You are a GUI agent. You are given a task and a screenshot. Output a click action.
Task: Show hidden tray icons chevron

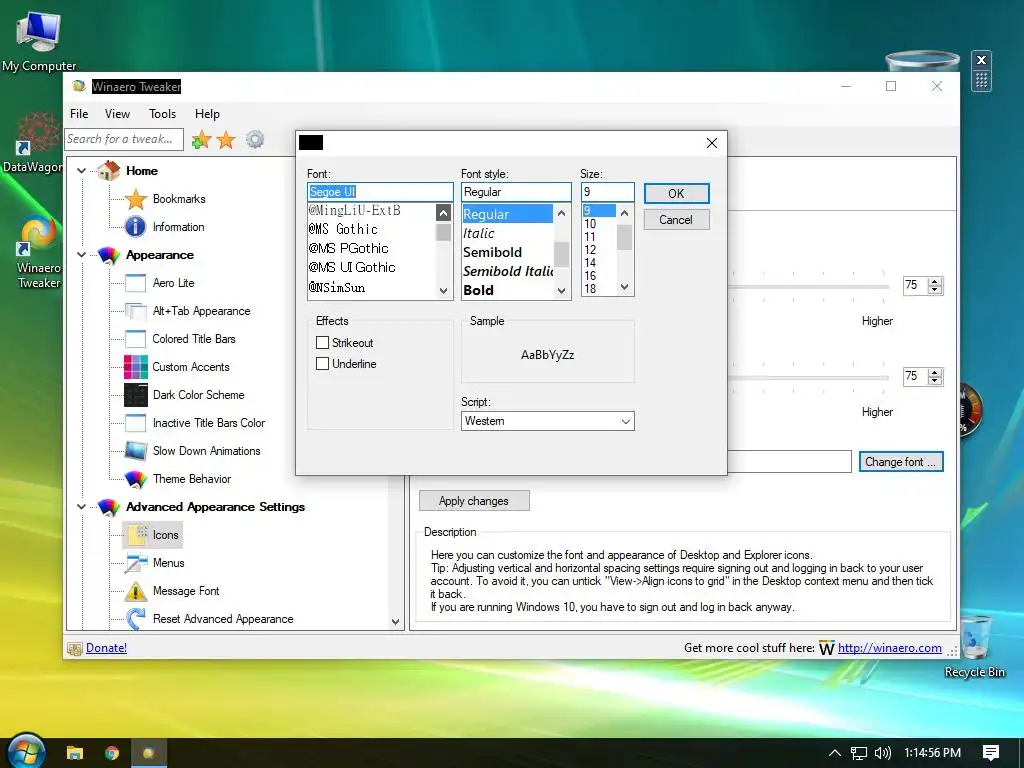point(834,753)
